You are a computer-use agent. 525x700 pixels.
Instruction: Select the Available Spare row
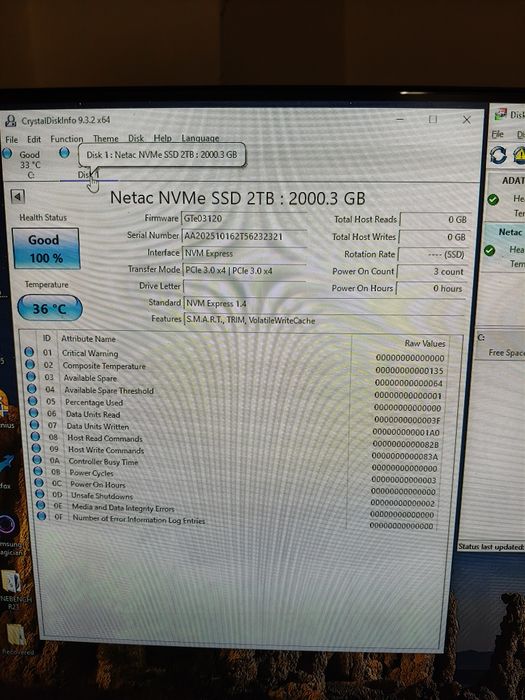click(x=236, y=379)
